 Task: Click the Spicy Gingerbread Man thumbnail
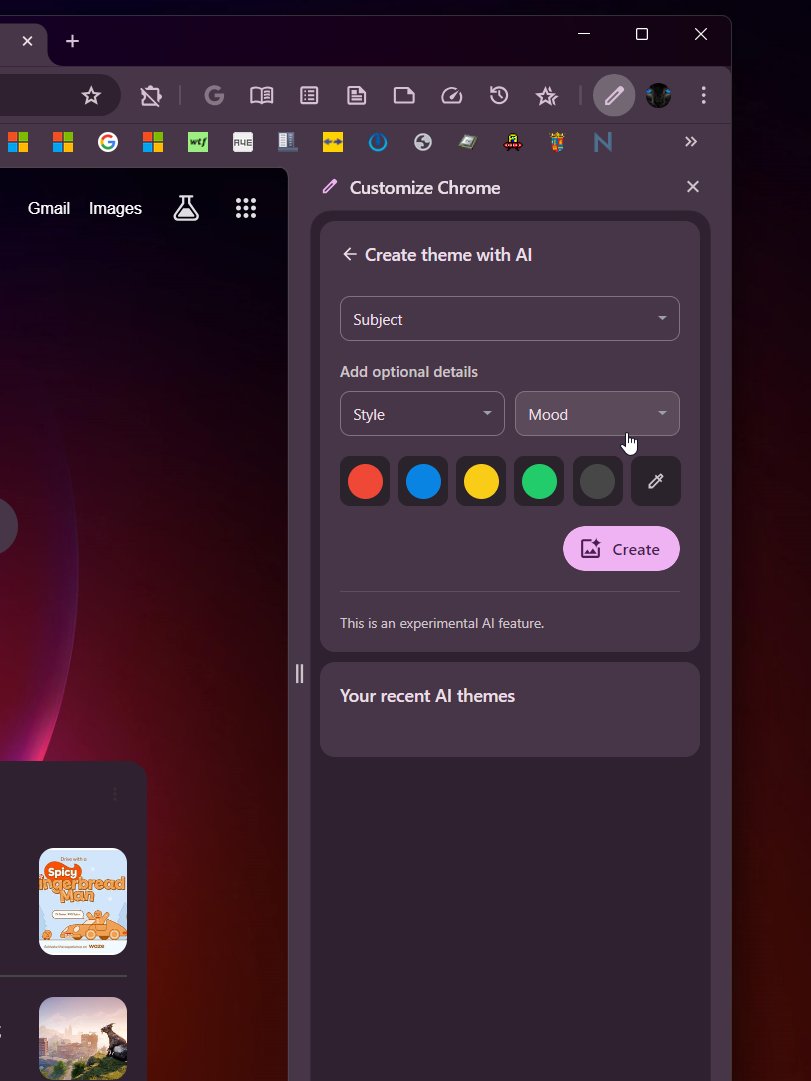pyautogui.click(x=83, y=901)
